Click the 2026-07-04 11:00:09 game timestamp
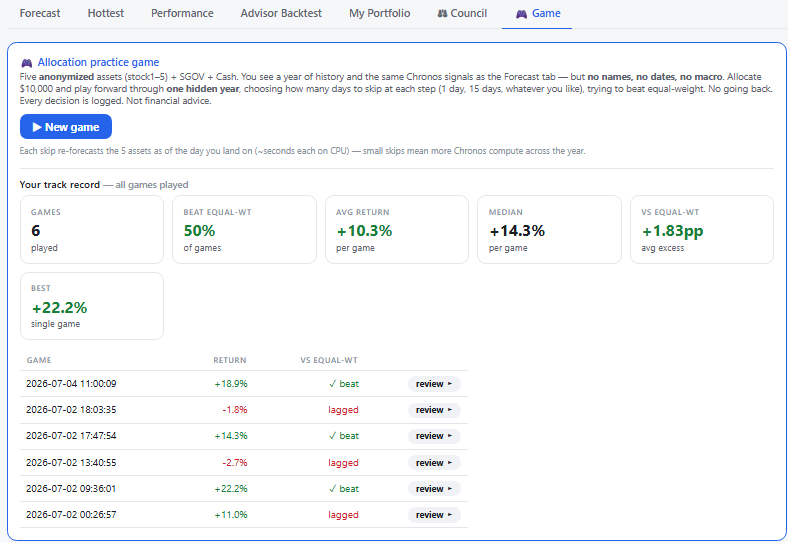This screenshot has width=788, height=542. (x=71, y=384)
